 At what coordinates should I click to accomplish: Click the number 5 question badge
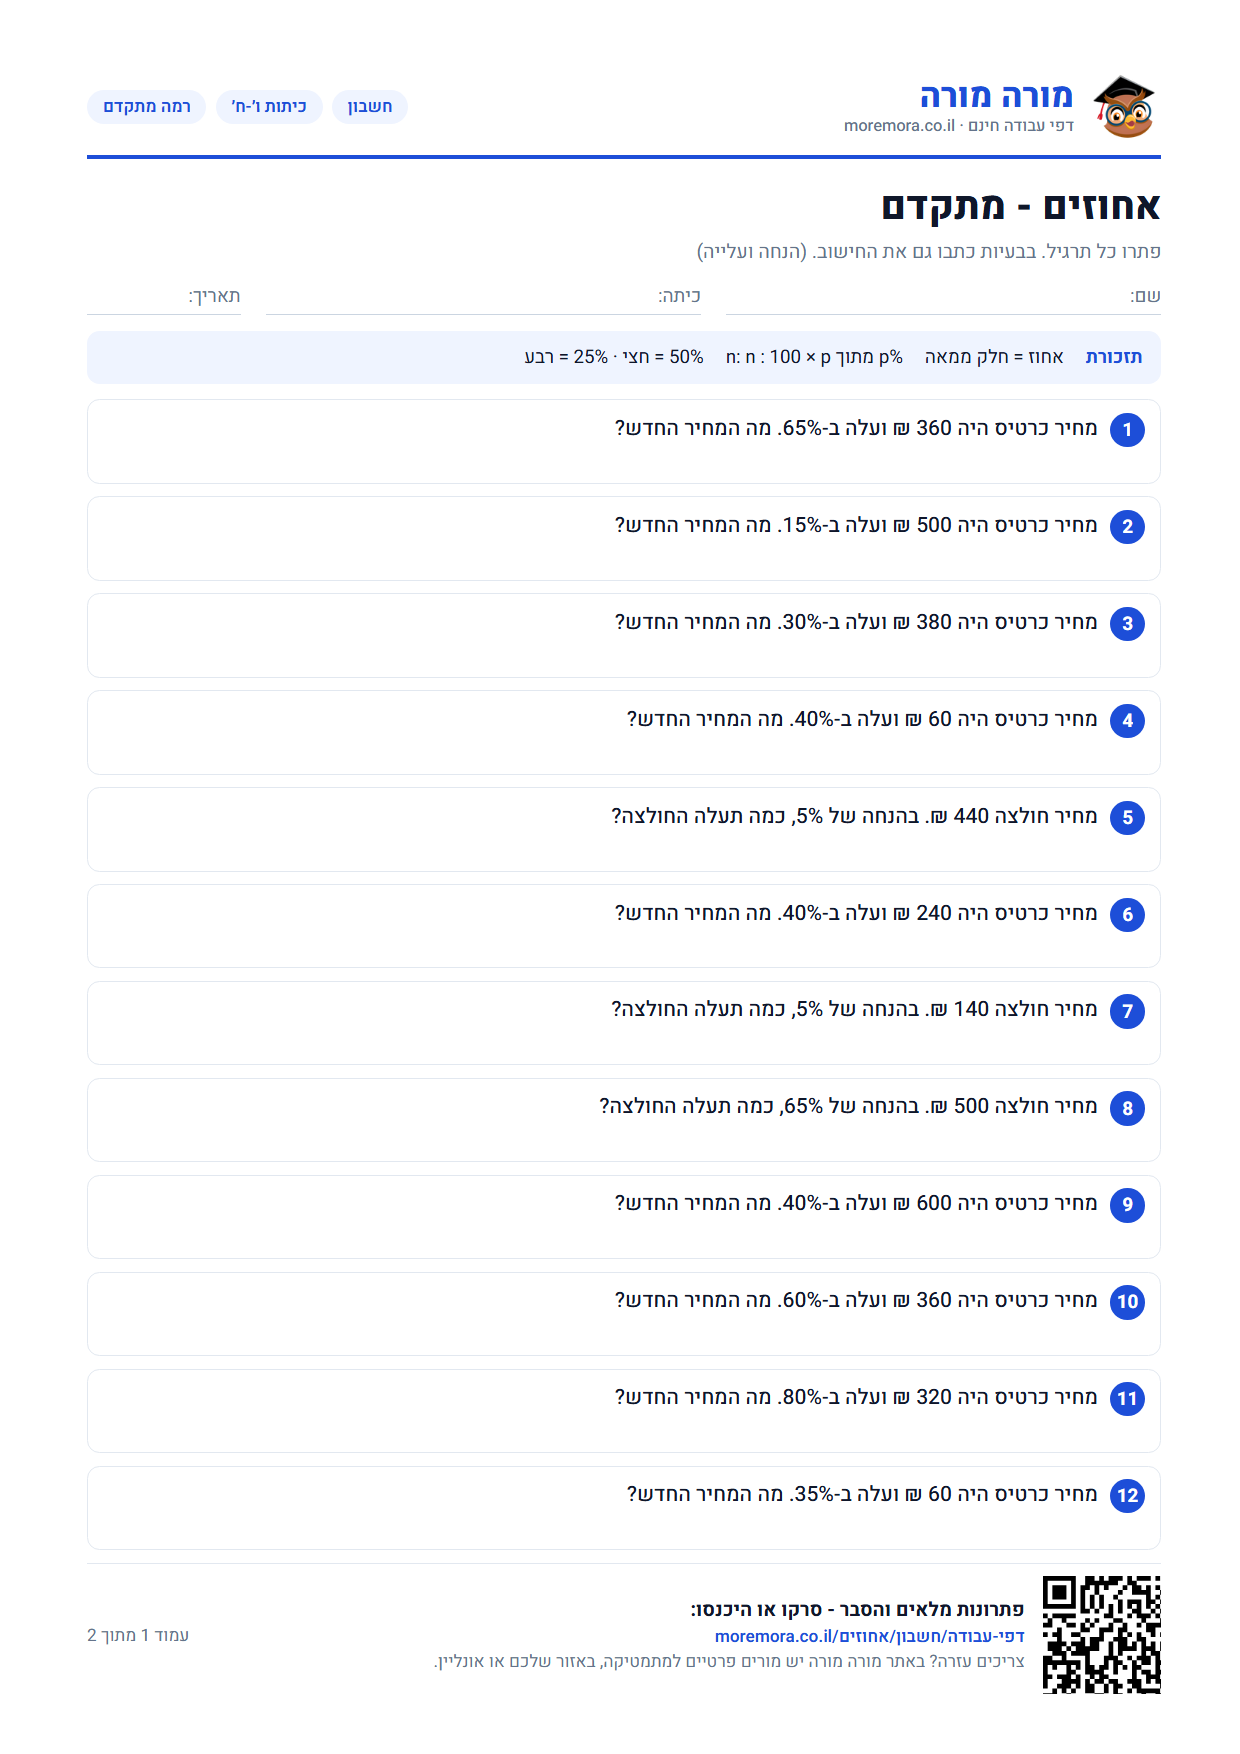(x=1127, y=818)
